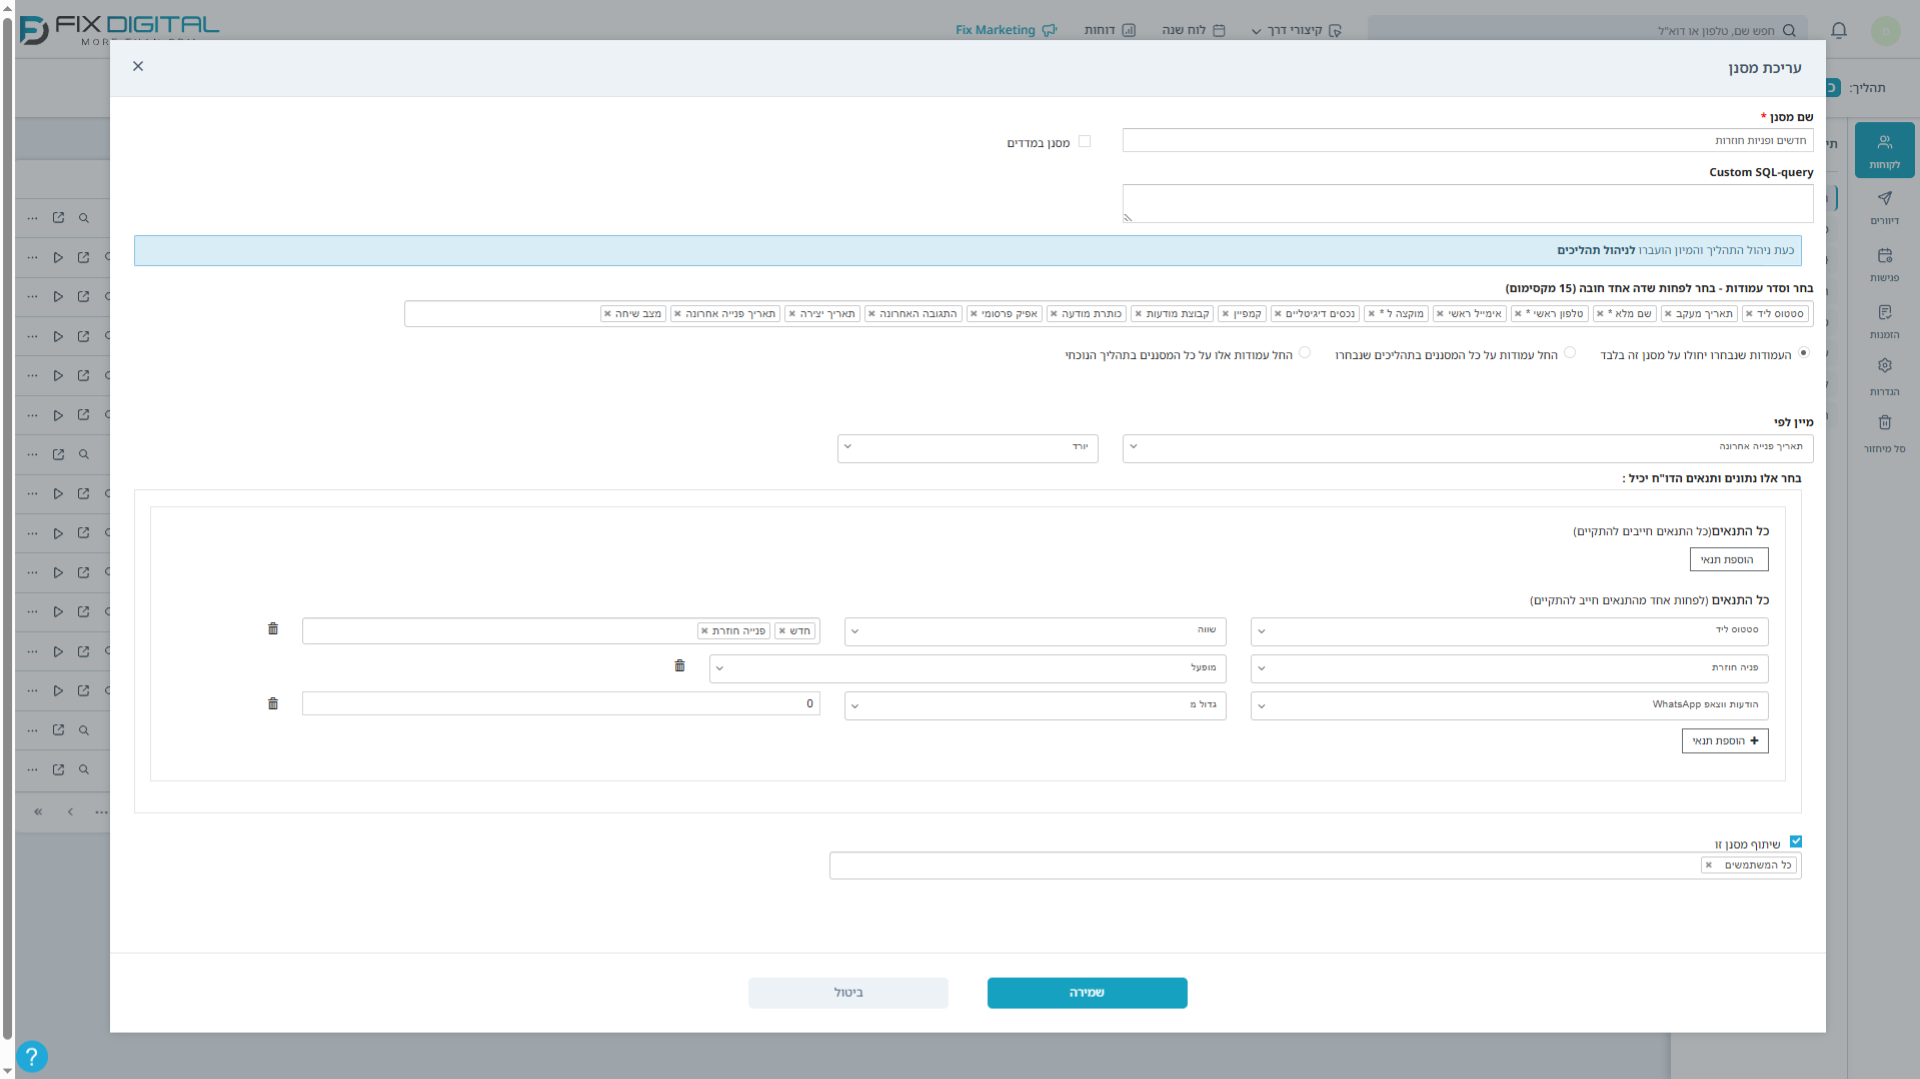Image resolution: width=1920 pixels, height=1079 pixels.
Task: Open לוח שנה calendar in the top bar
Action: (1193, 30)
